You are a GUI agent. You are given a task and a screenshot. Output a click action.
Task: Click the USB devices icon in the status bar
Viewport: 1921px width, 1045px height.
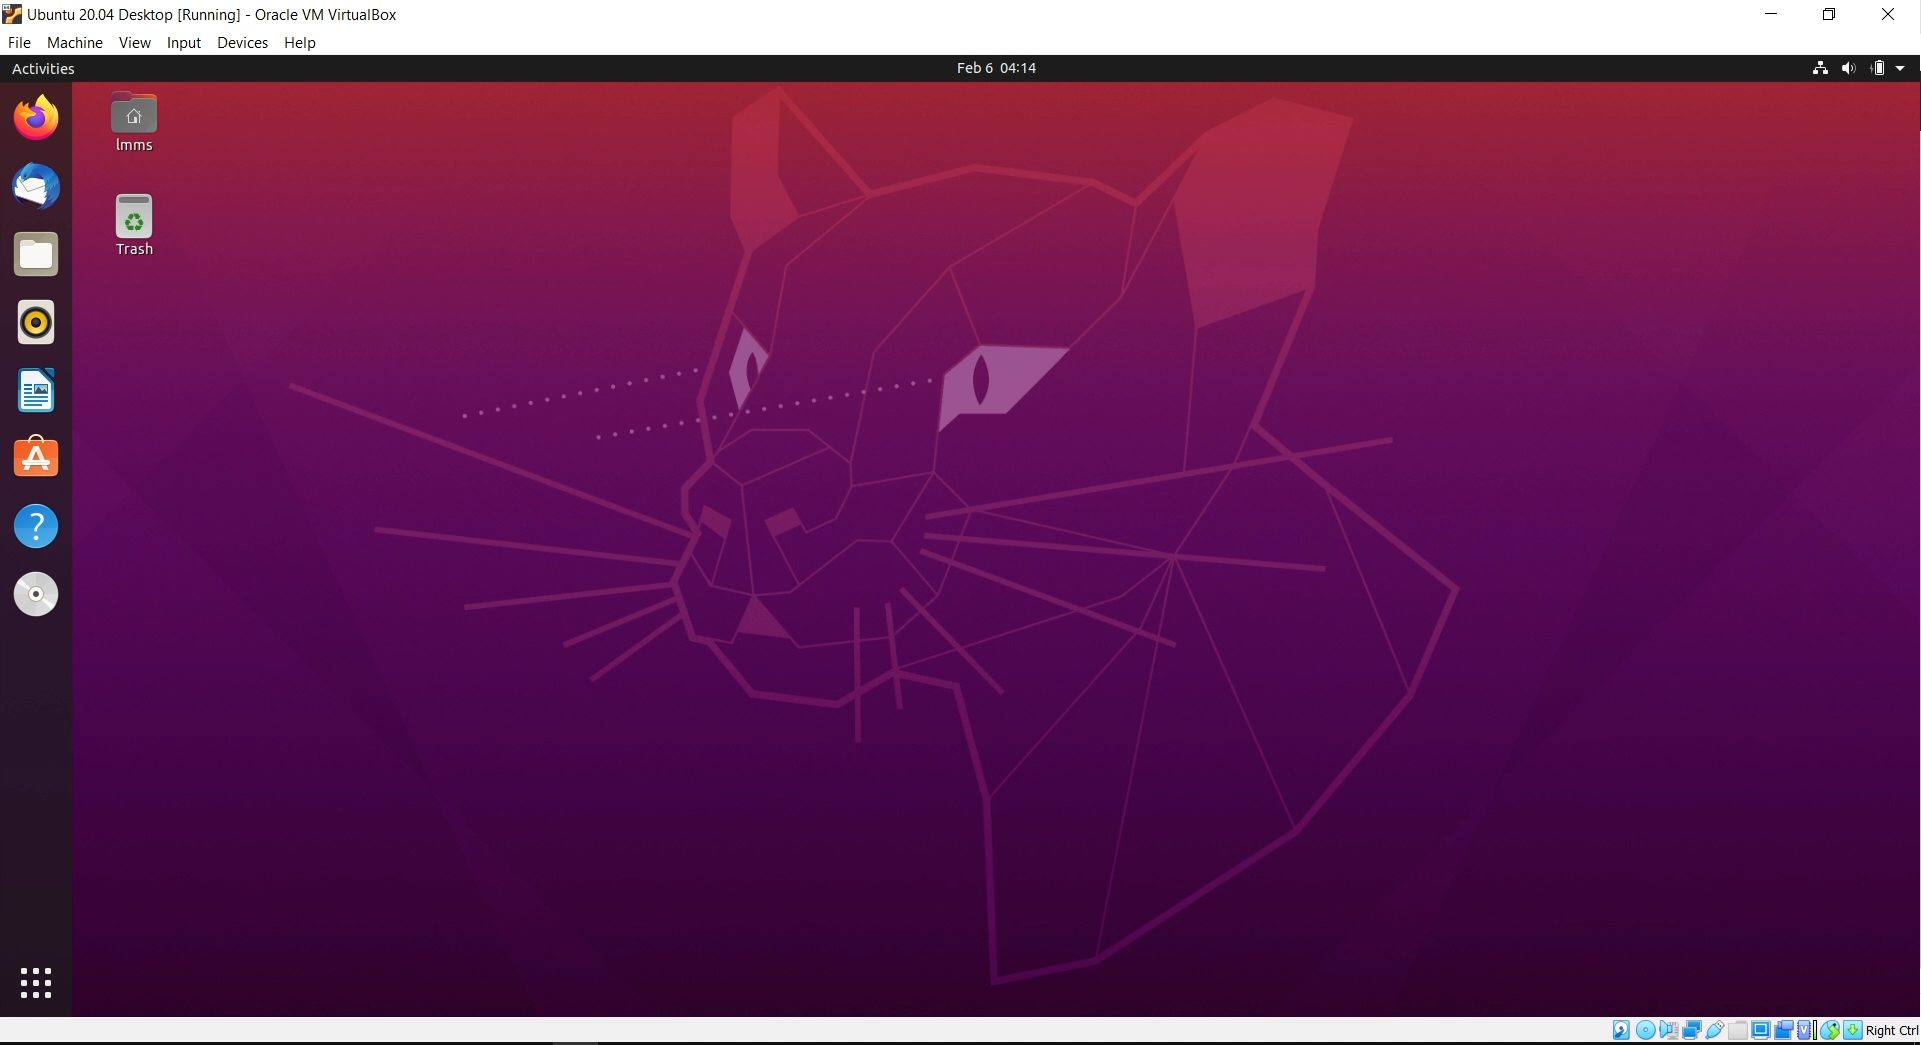(1714, 1030)
